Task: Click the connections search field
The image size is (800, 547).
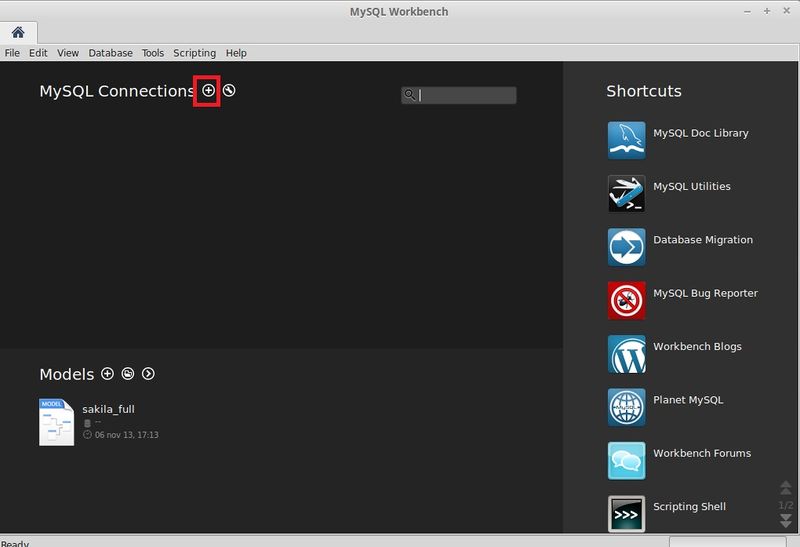Action: [459, 95]
